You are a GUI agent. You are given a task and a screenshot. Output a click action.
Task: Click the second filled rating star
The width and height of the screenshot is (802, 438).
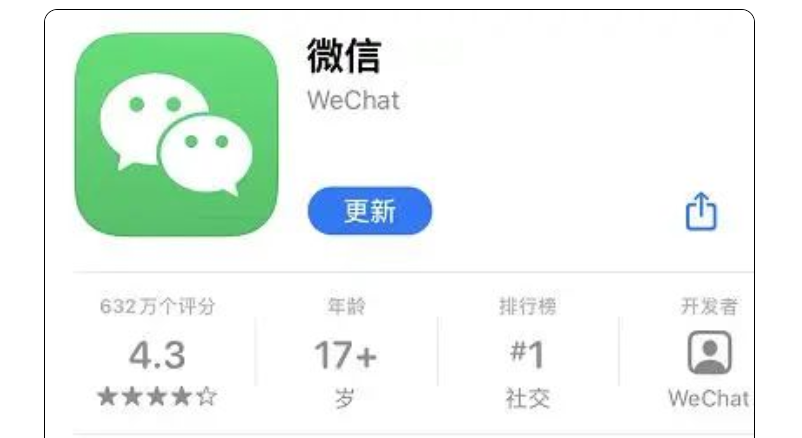point(132,397)
